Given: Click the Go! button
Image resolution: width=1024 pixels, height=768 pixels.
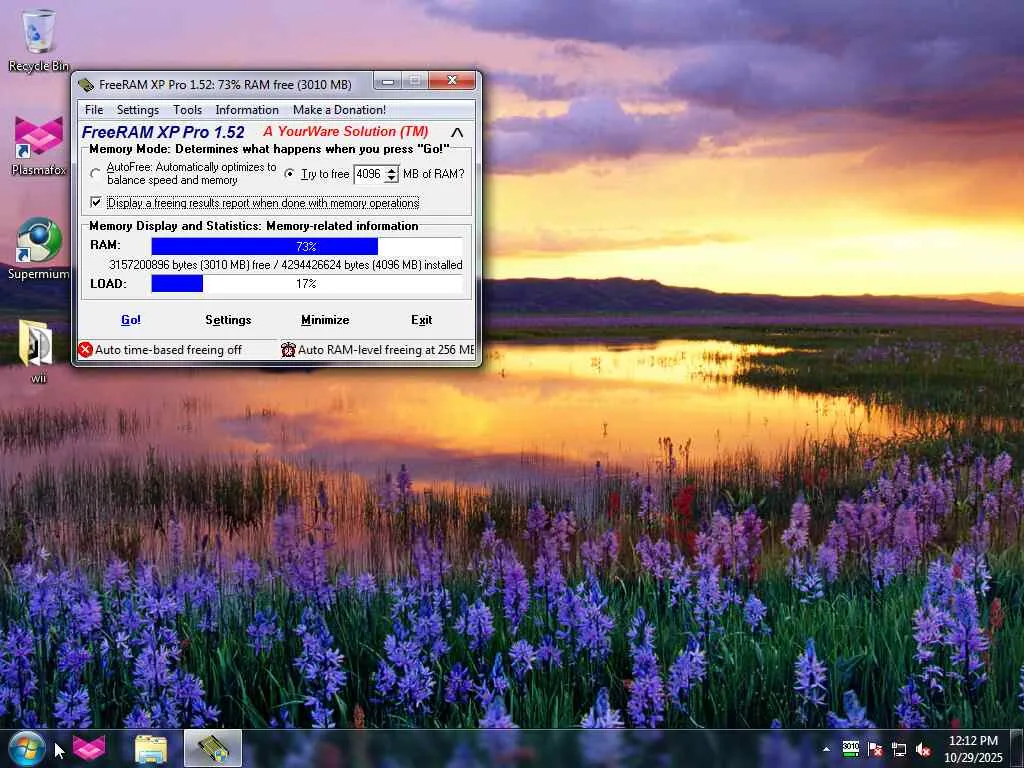Looking at the screenshot, I should [131, 320].
